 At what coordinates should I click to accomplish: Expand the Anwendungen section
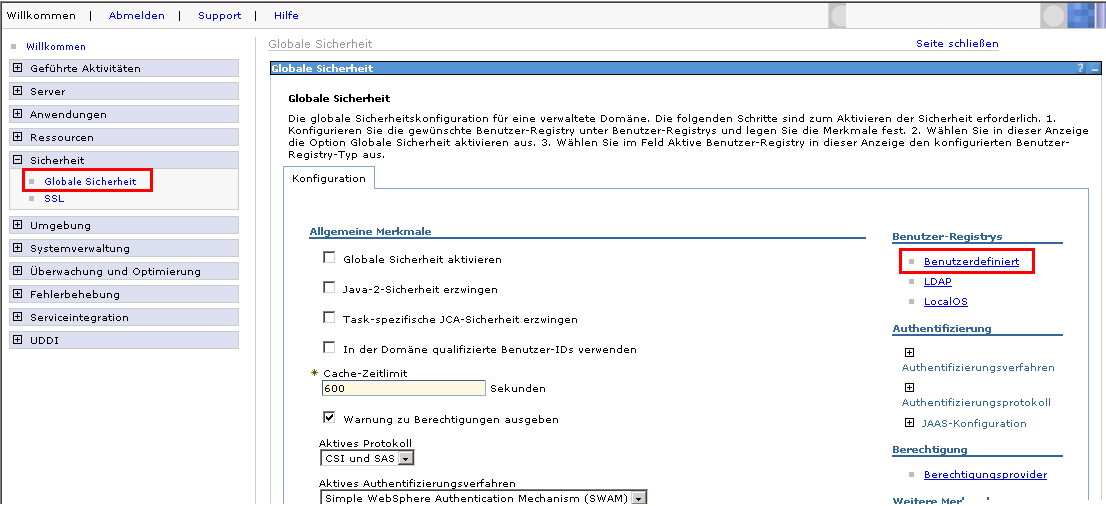coord(18,114)
